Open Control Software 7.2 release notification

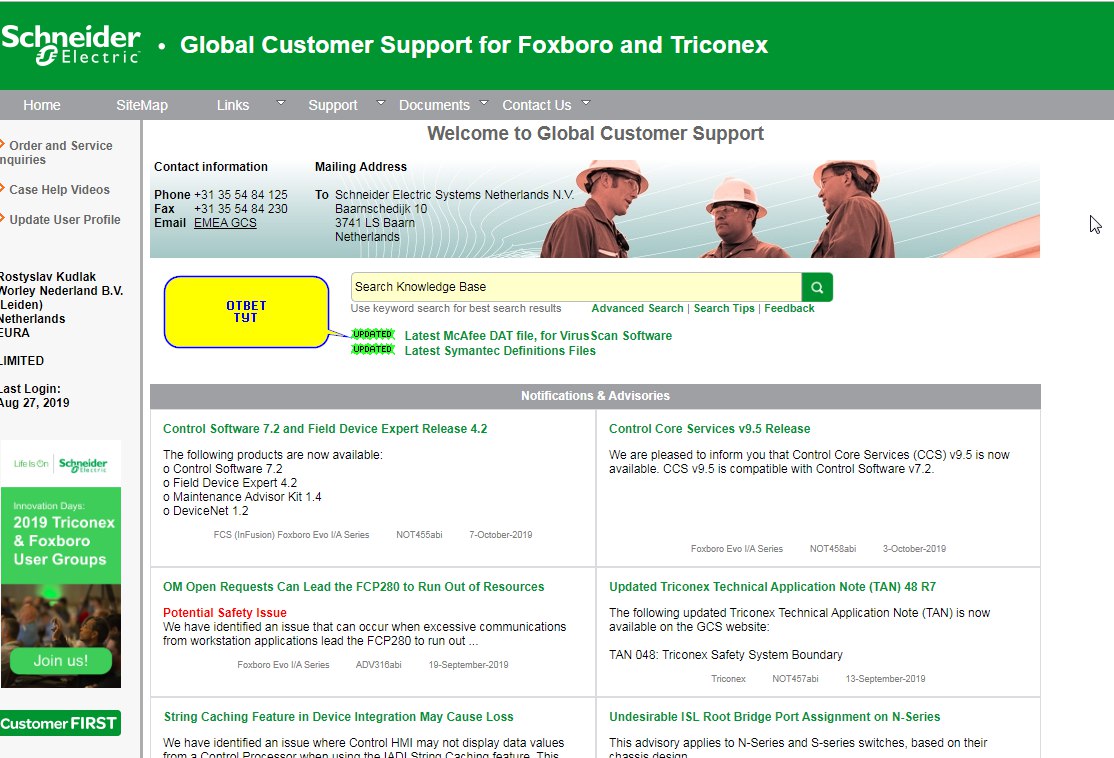325,428
